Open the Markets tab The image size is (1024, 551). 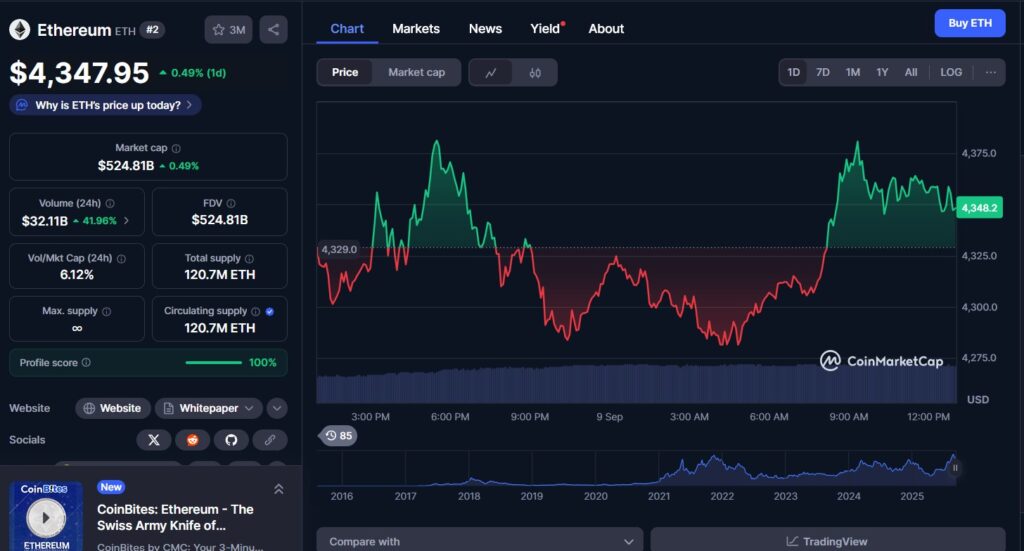coord(416,29)
